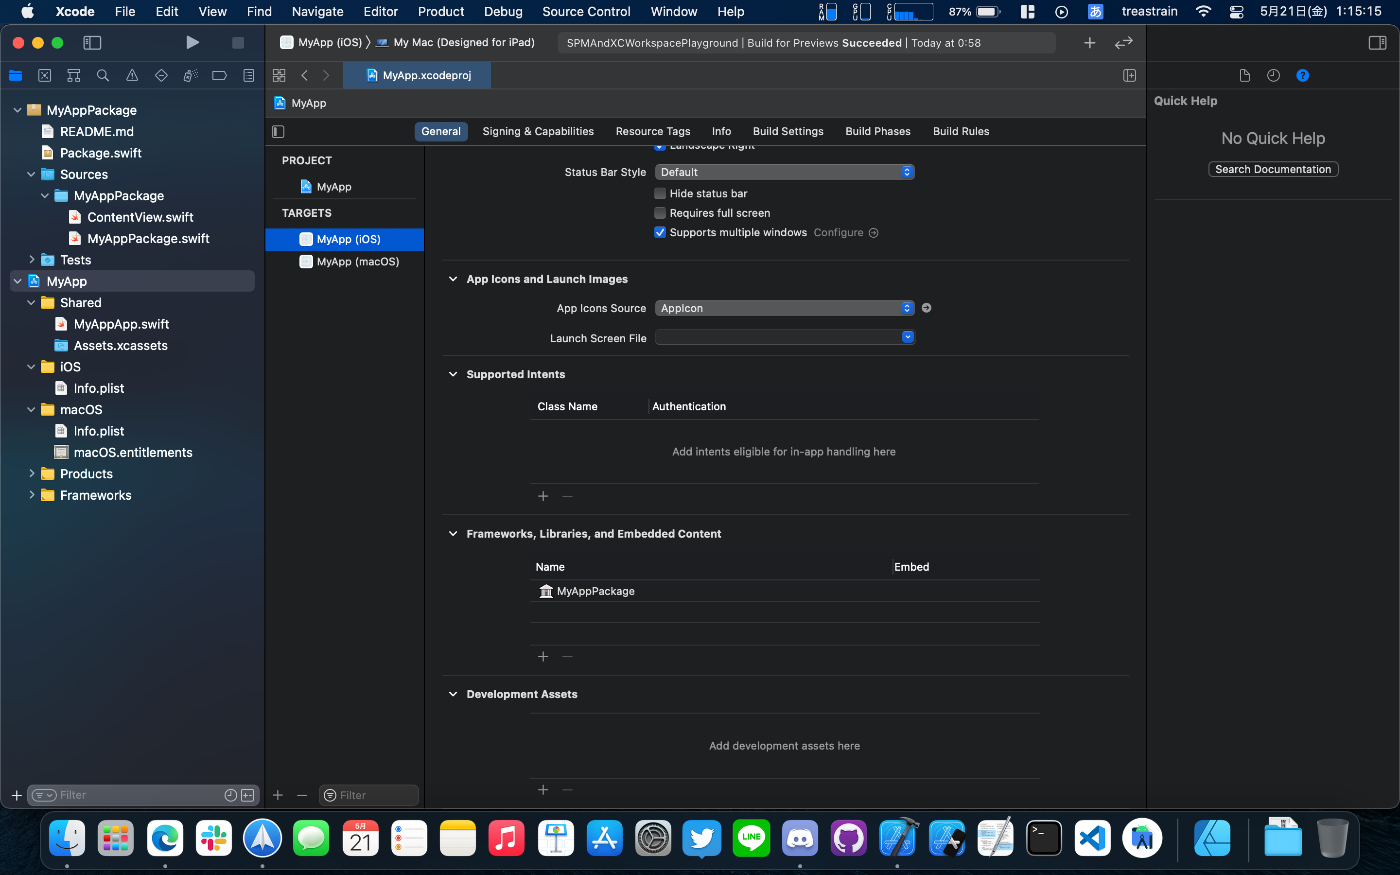The image size is (1400, 875).
Task: Open the Source Control menu
Action: [x=586, y=12]
